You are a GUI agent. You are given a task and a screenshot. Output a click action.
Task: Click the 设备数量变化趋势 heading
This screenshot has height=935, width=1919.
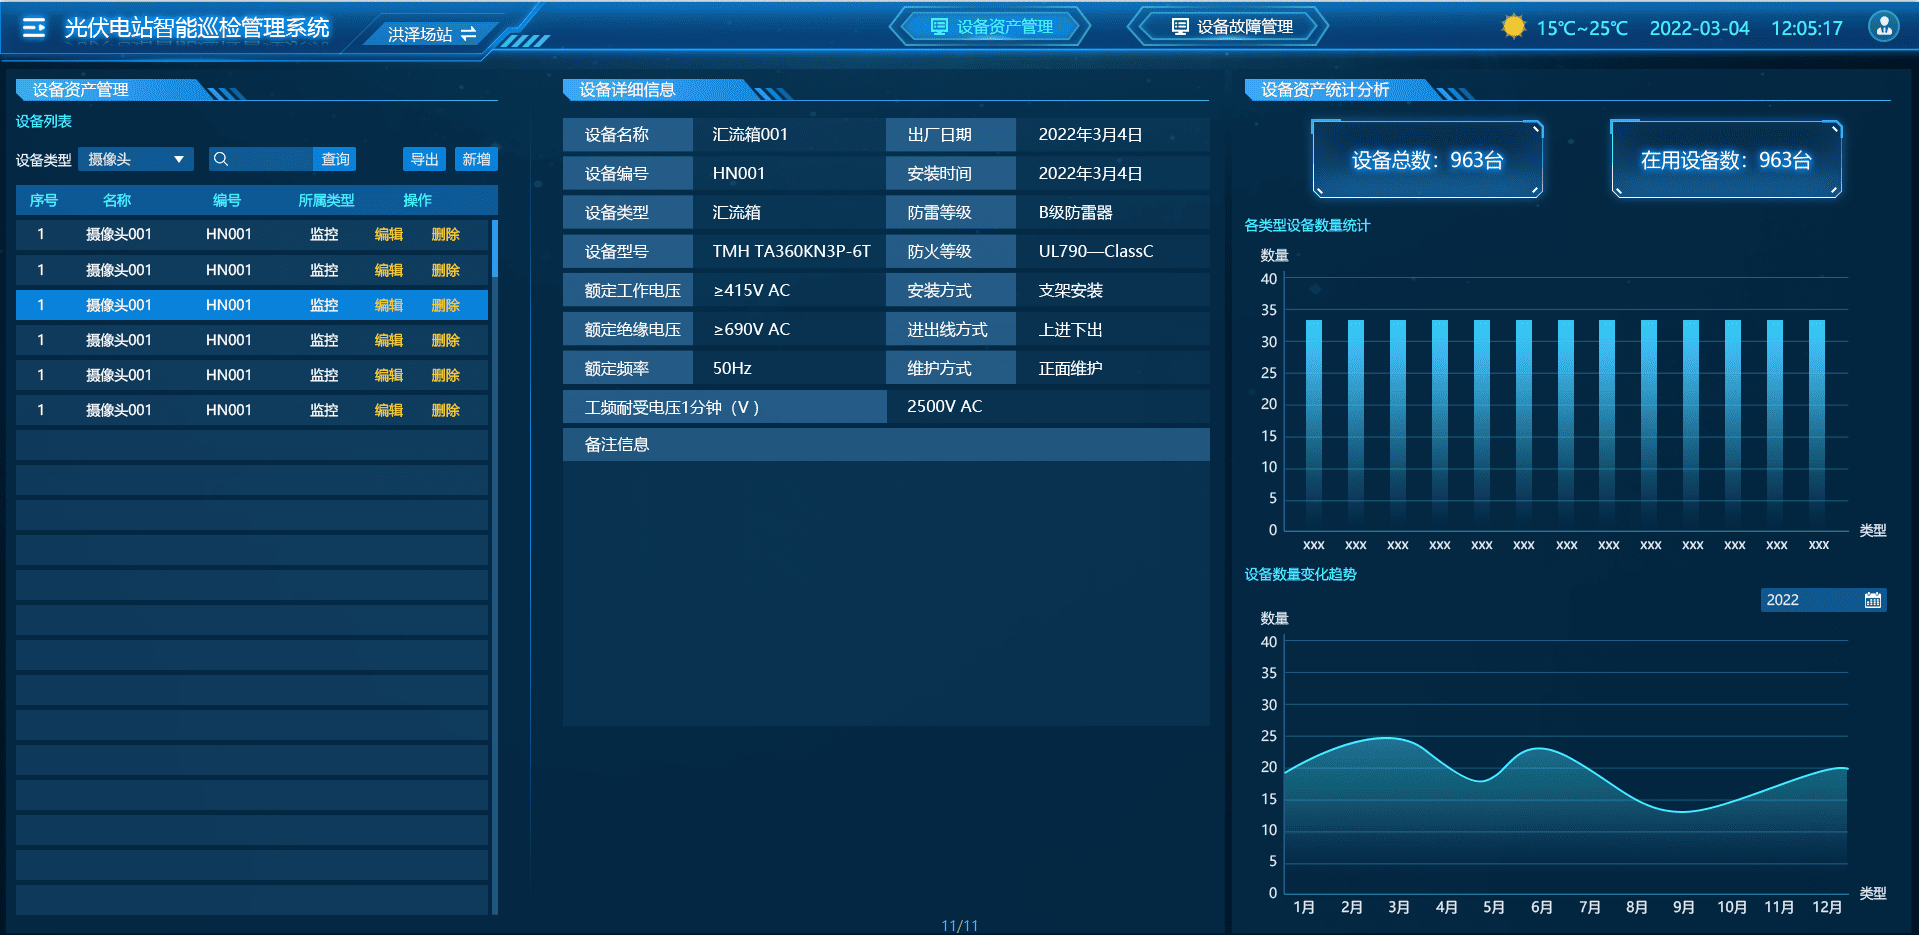[x=1300, y=574]
